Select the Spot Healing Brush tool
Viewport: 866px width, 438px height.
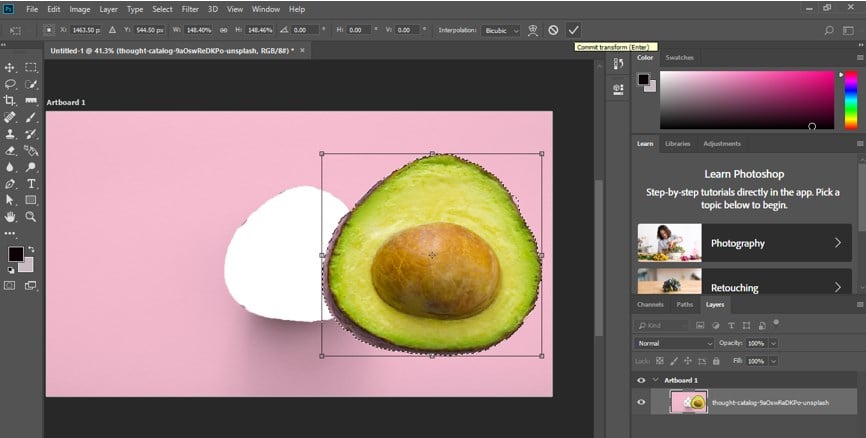(10, 117)
